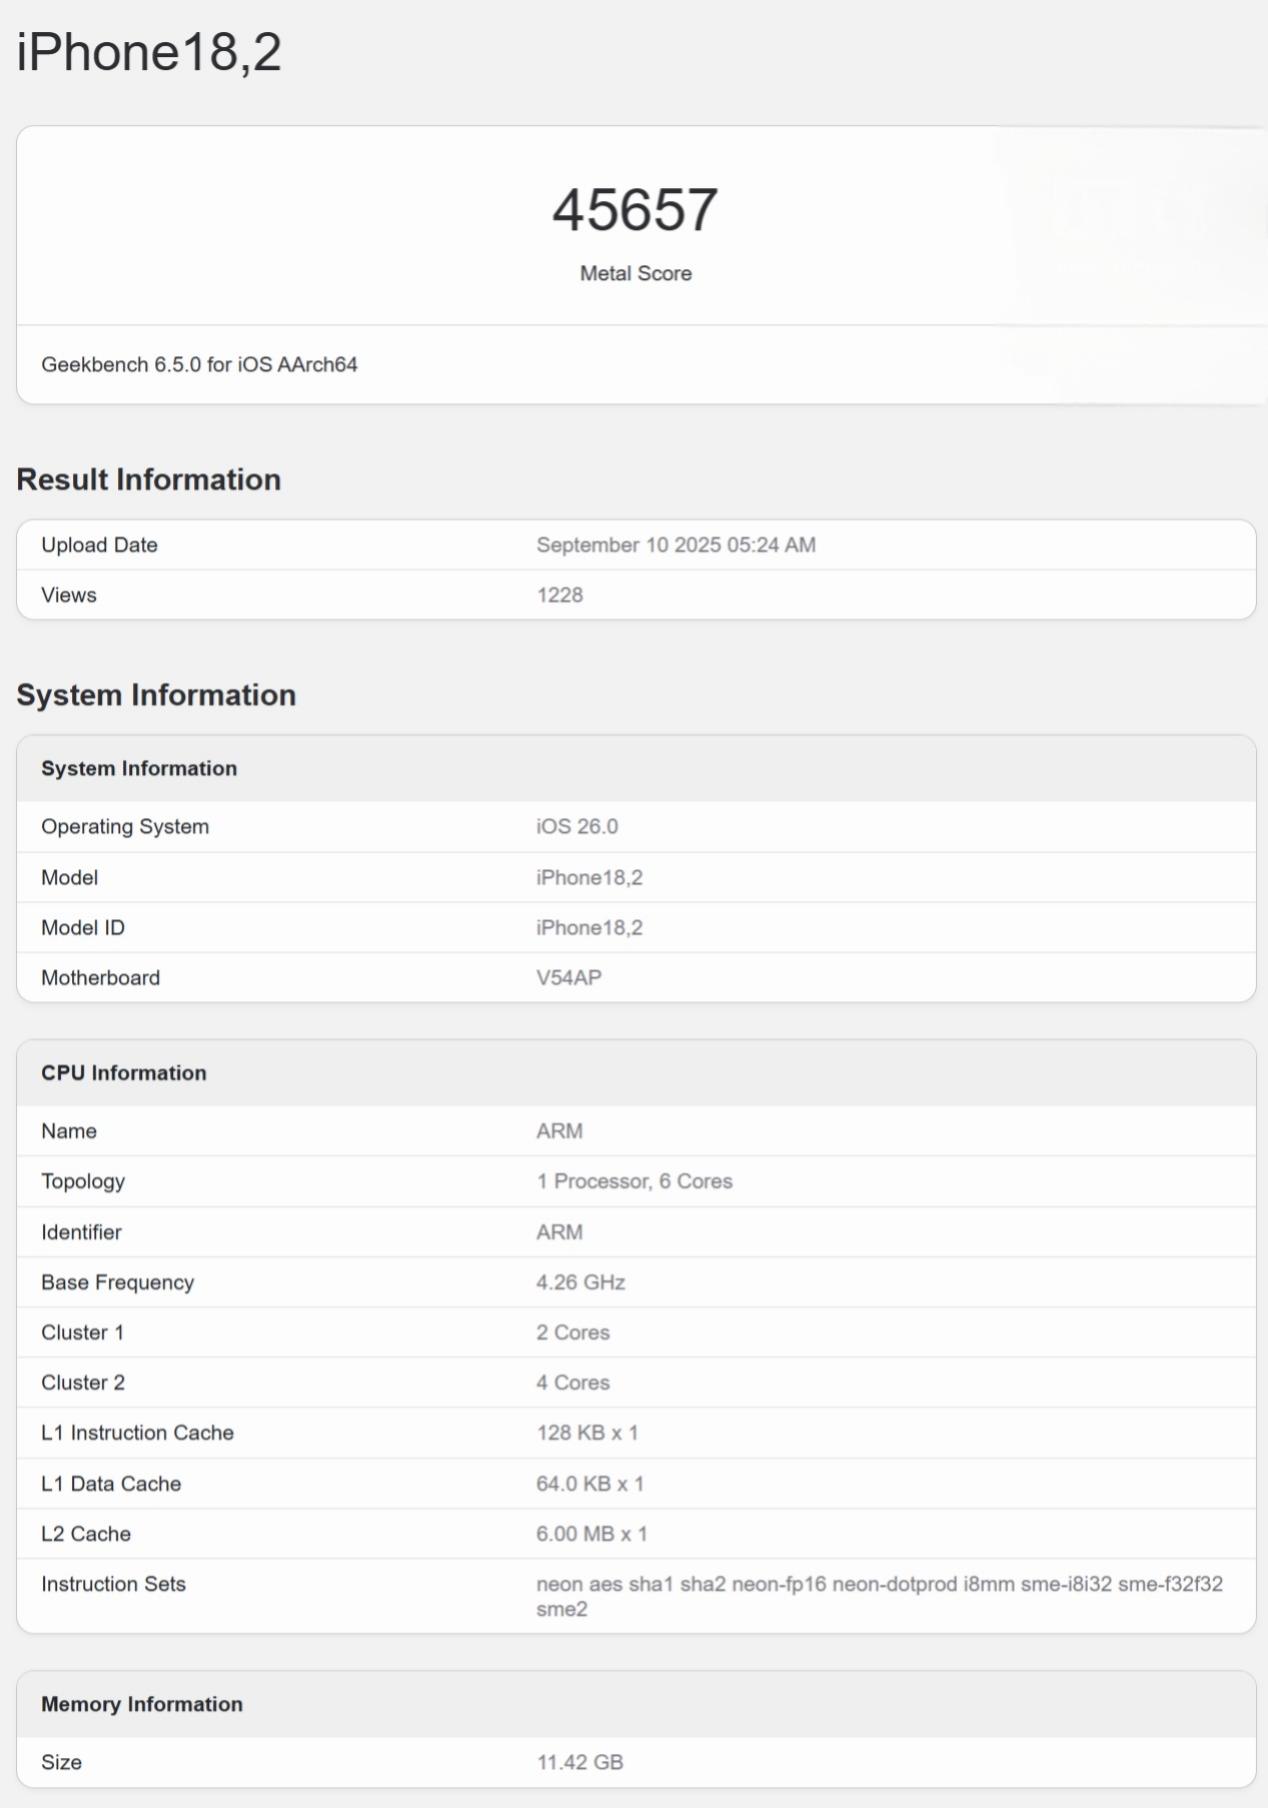Viewport: 1268px width, 1808px height.
Task: Click the L2 Cache value 6.00 MB x 1
Action: 592,1534
